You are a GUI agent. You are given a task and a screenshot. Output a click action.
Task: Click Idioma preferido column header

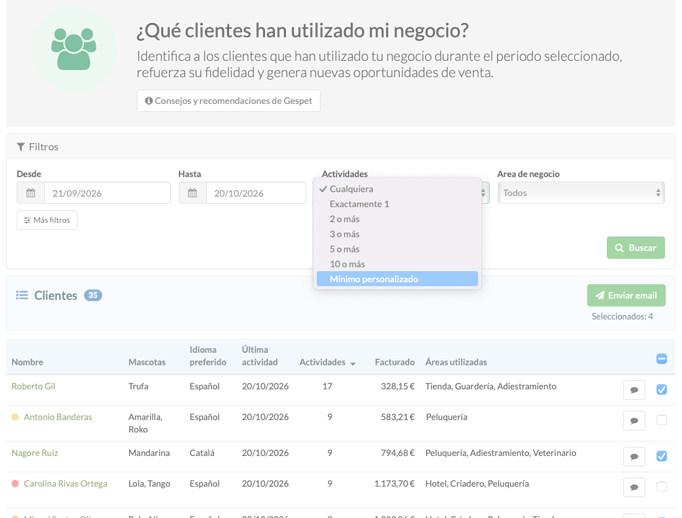[x=208, y=356]
